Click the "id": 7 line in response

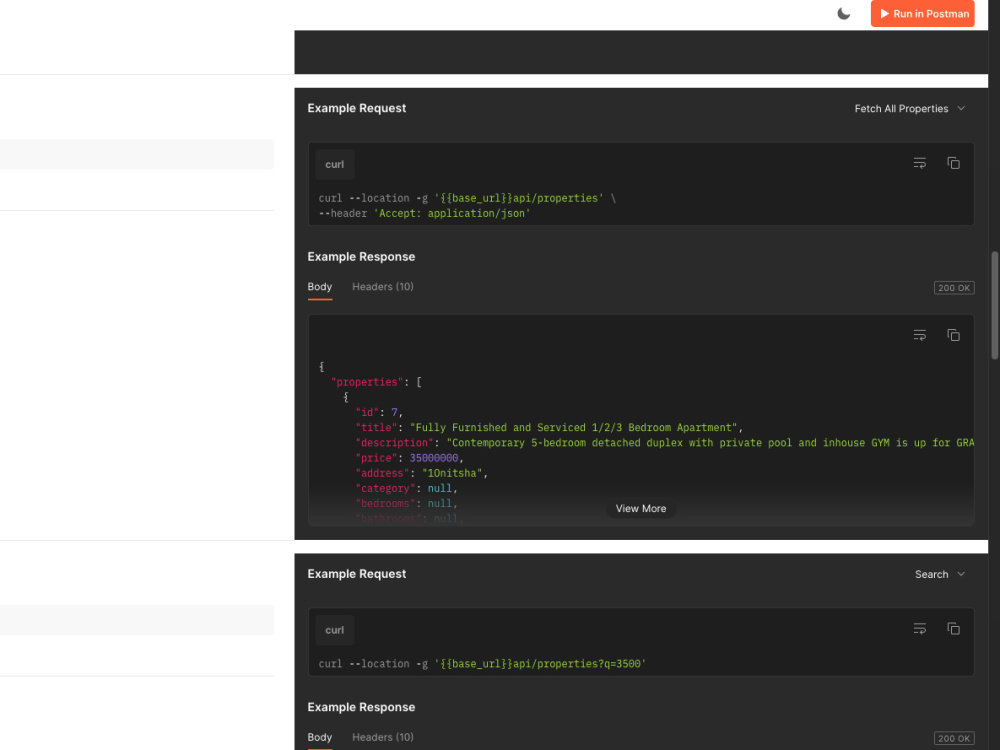click(379, 413)
